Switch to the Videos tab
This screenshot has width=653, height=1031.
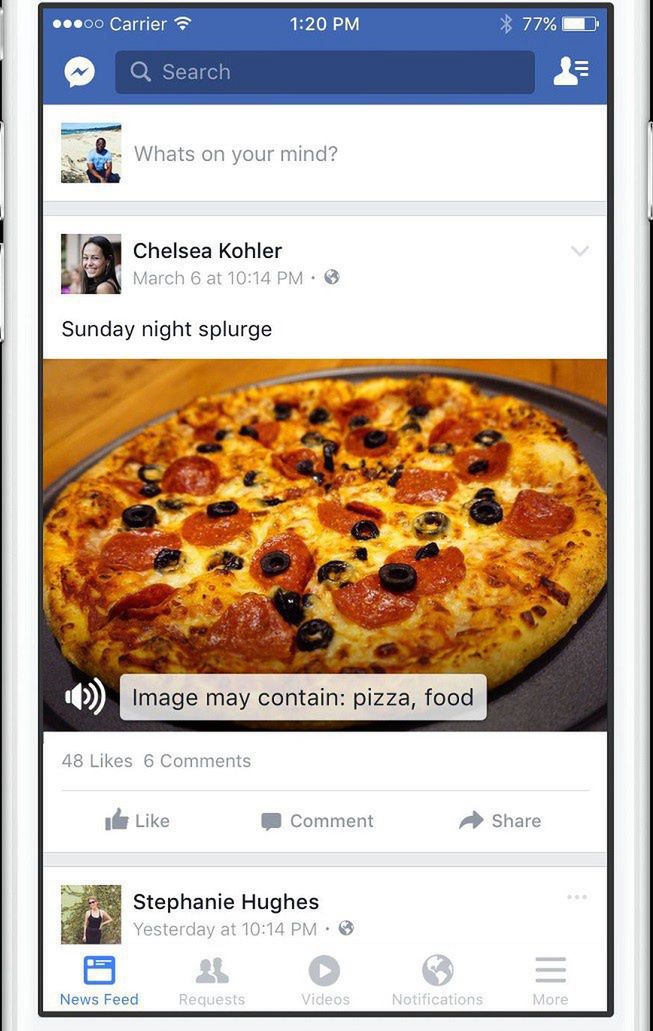coord(325,981)
